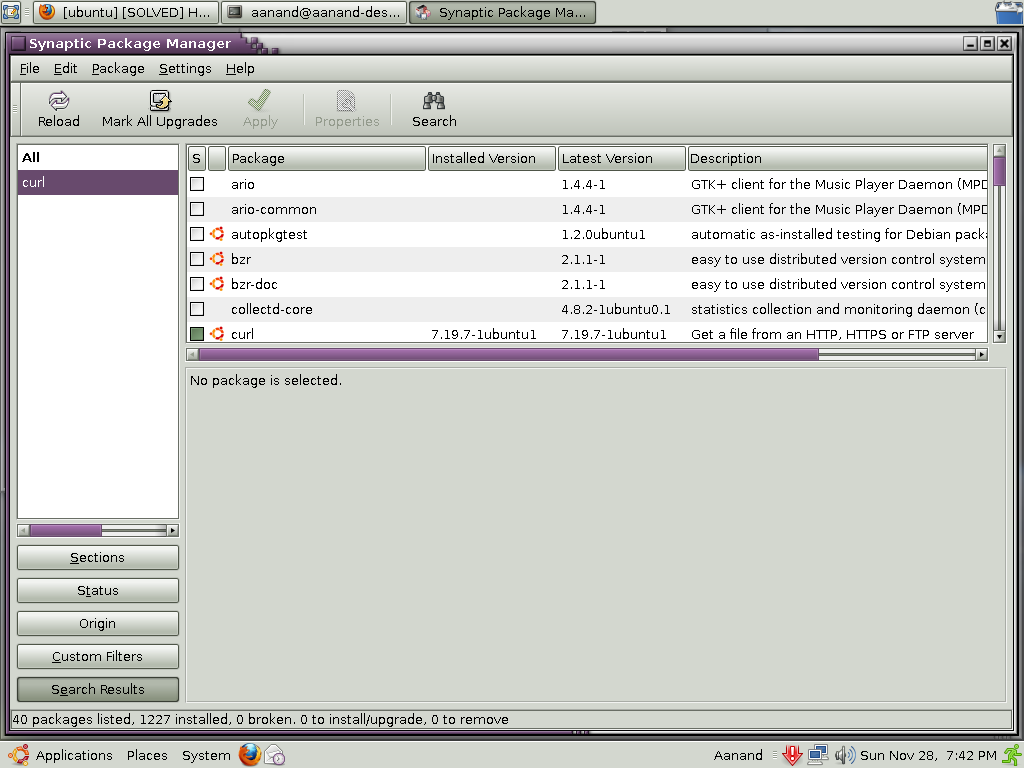Click the running-man logout icon
1024x768 pixels.
click(1012, 755)
